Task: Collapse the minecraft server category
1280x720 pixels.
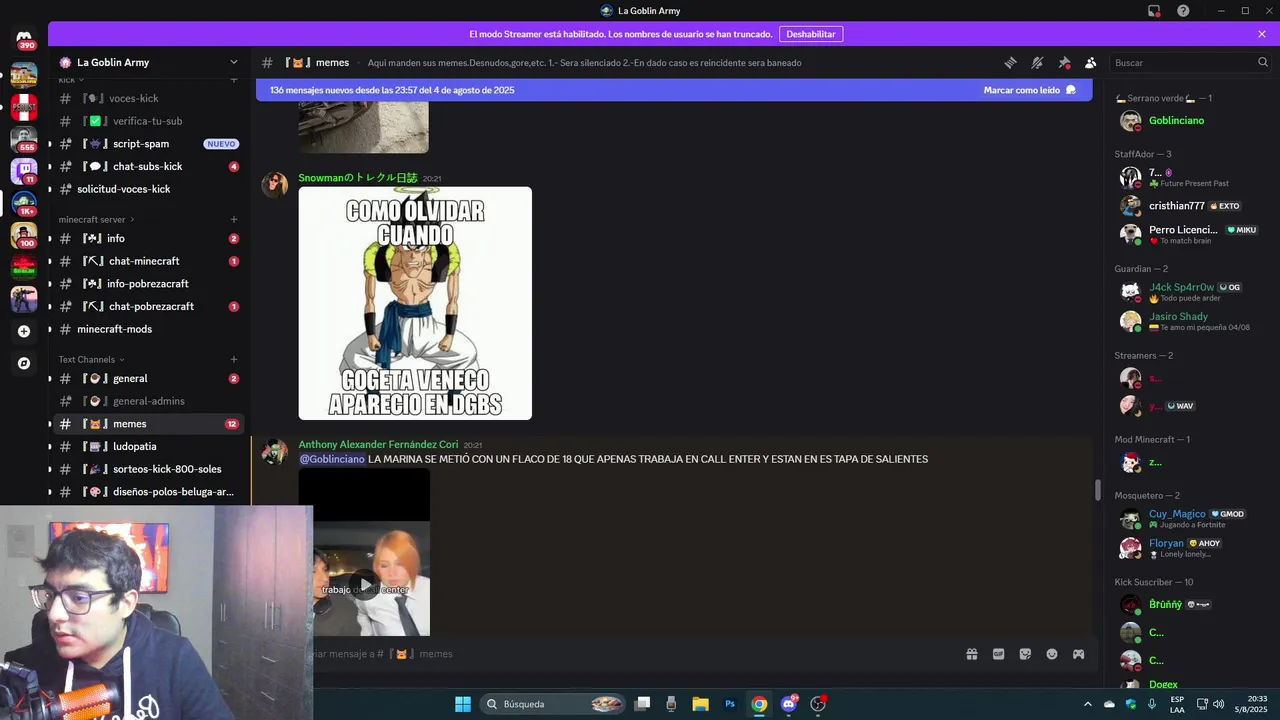Action: pyautogui.click(x=96, y=219)
